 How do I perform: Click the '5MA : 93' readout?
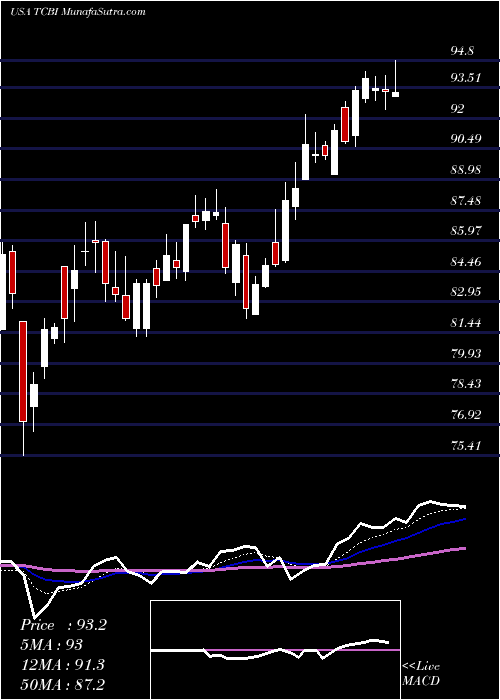51,645
